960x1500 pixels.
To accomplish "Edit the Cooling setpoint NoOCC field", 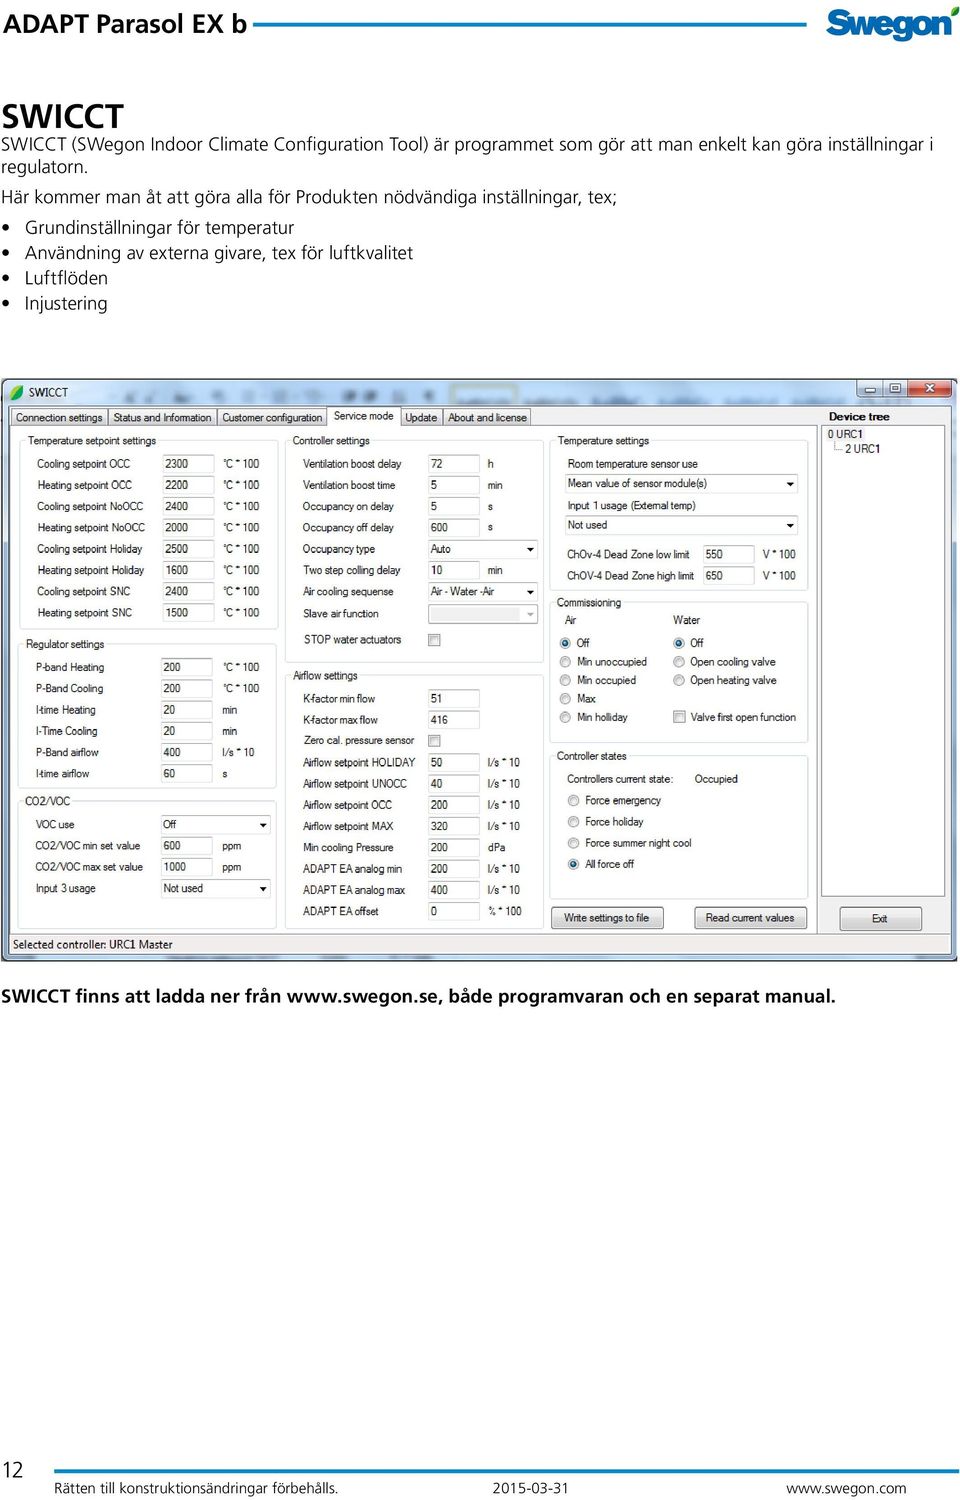I will click(x=188, y=507).
